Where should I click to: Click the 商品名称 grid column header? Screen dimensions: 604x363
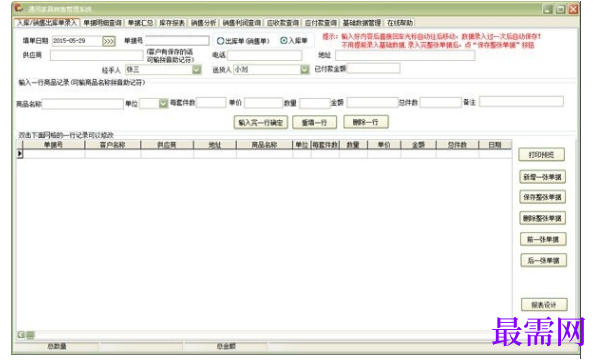(x=264, y=145)
